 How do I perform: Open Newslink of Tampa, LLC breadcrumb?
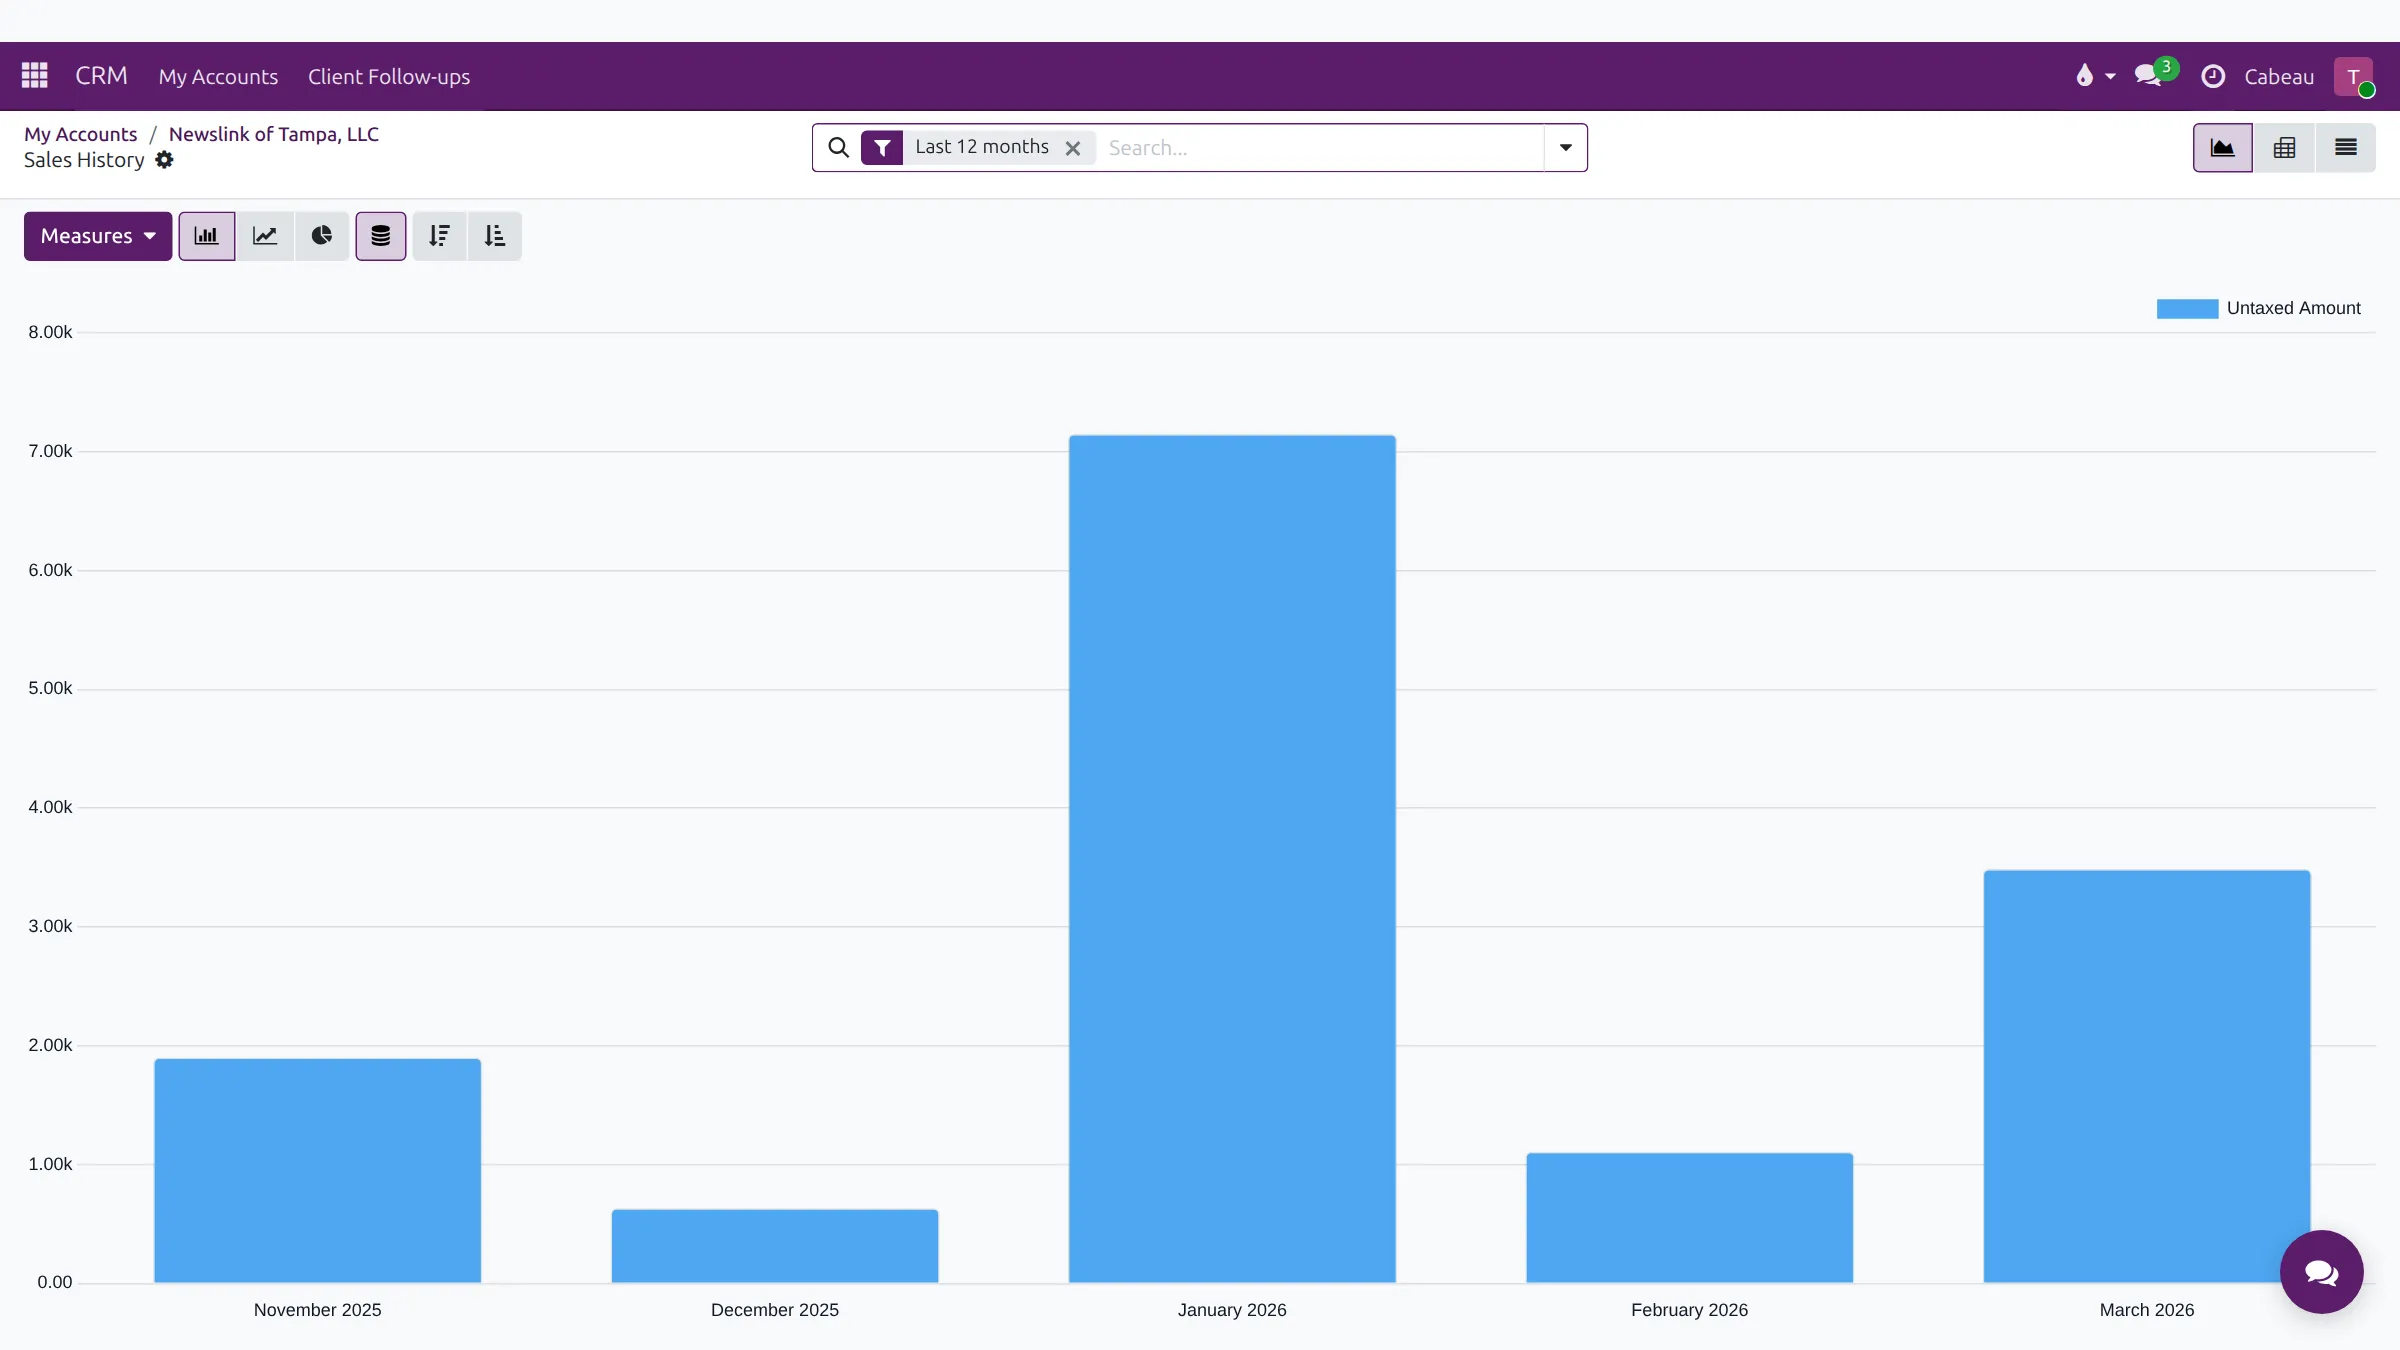[274, 134]
